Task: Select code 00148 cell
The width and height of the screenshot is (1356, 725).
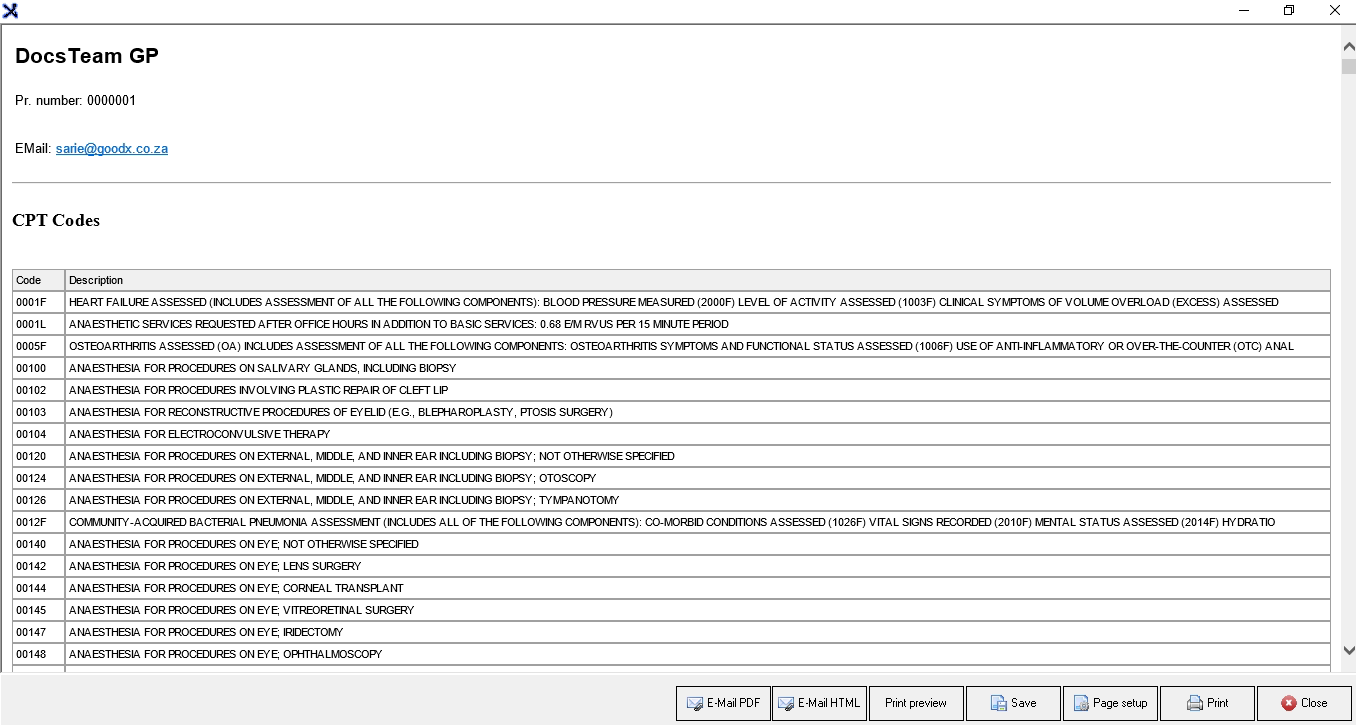Action: pos(39,654)
